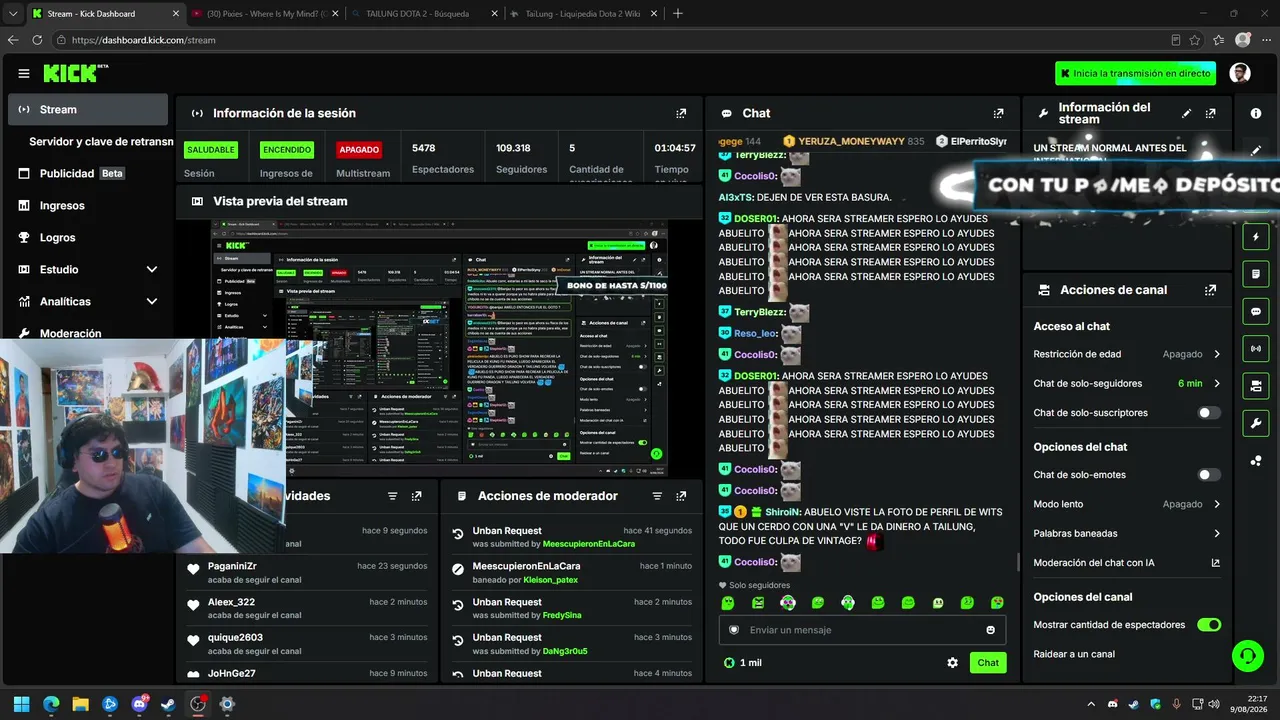Click the document rail icon
The width and height of the screenshot is (1280, 720).
click(1256, 273)
